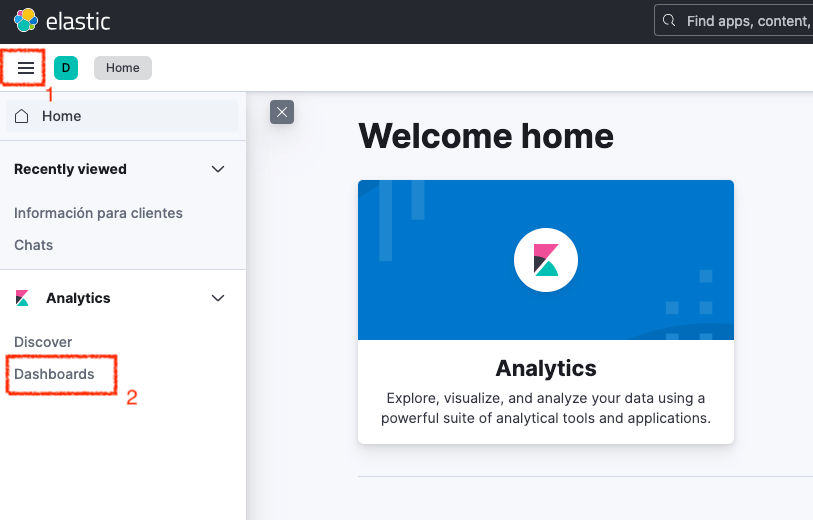This screenshot has width=813, height=520.
Task: Click the Welcome home heading
Action: click(x=486, y=136)
